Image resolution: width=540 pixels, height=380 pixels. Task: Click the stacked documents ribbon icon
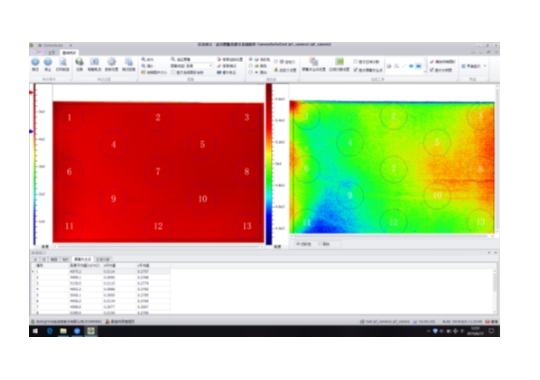point(128,62)
